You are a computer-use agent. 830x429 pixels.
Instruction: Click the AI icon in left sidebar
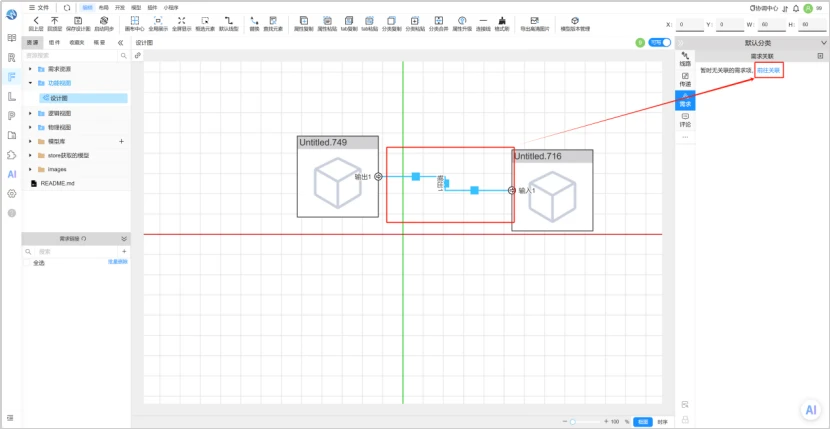click(12, 174)
